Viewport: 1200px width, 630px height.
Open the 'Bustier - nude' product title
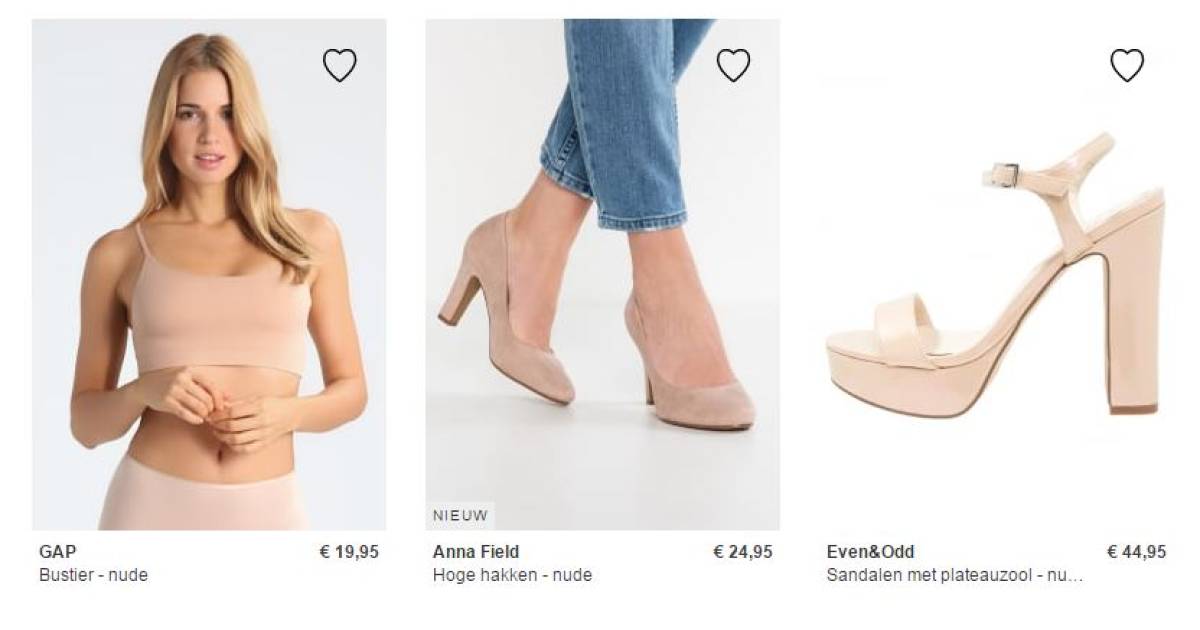tap(93, 575)
